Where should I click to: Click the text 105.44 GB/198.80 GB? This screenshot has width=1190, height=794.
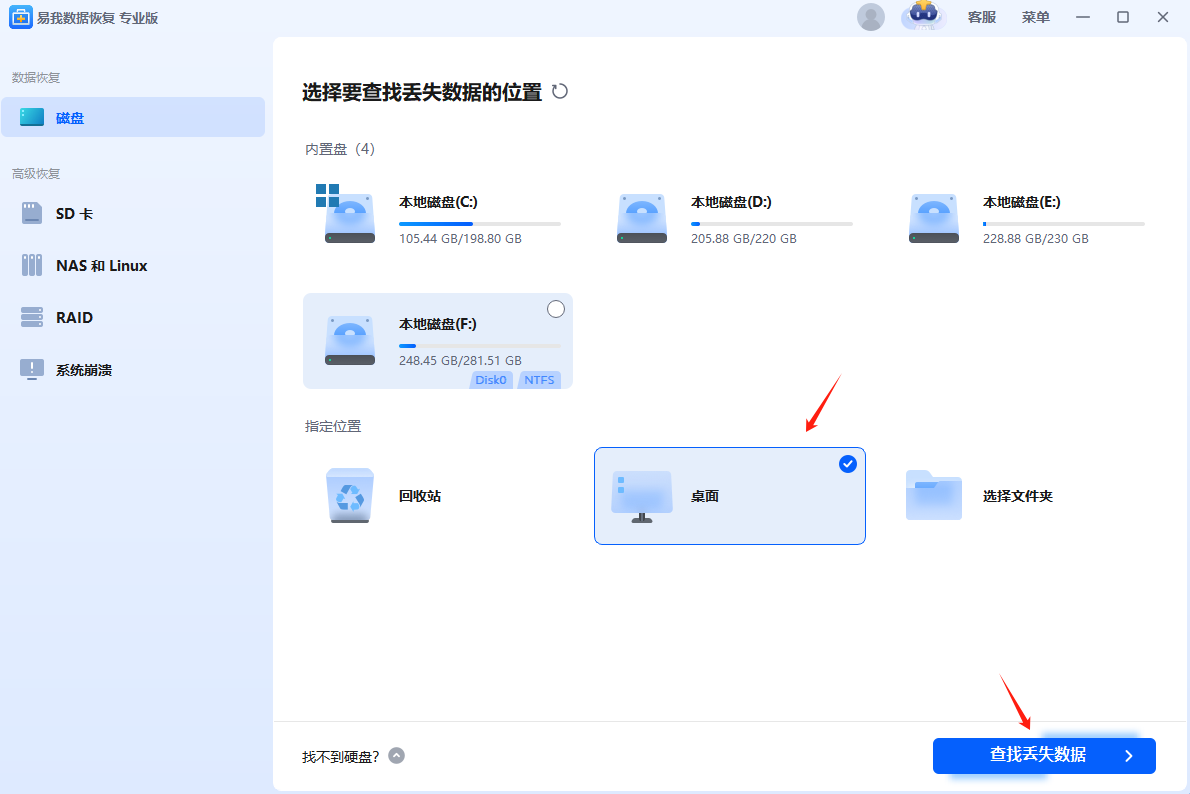tap(460, 238)
